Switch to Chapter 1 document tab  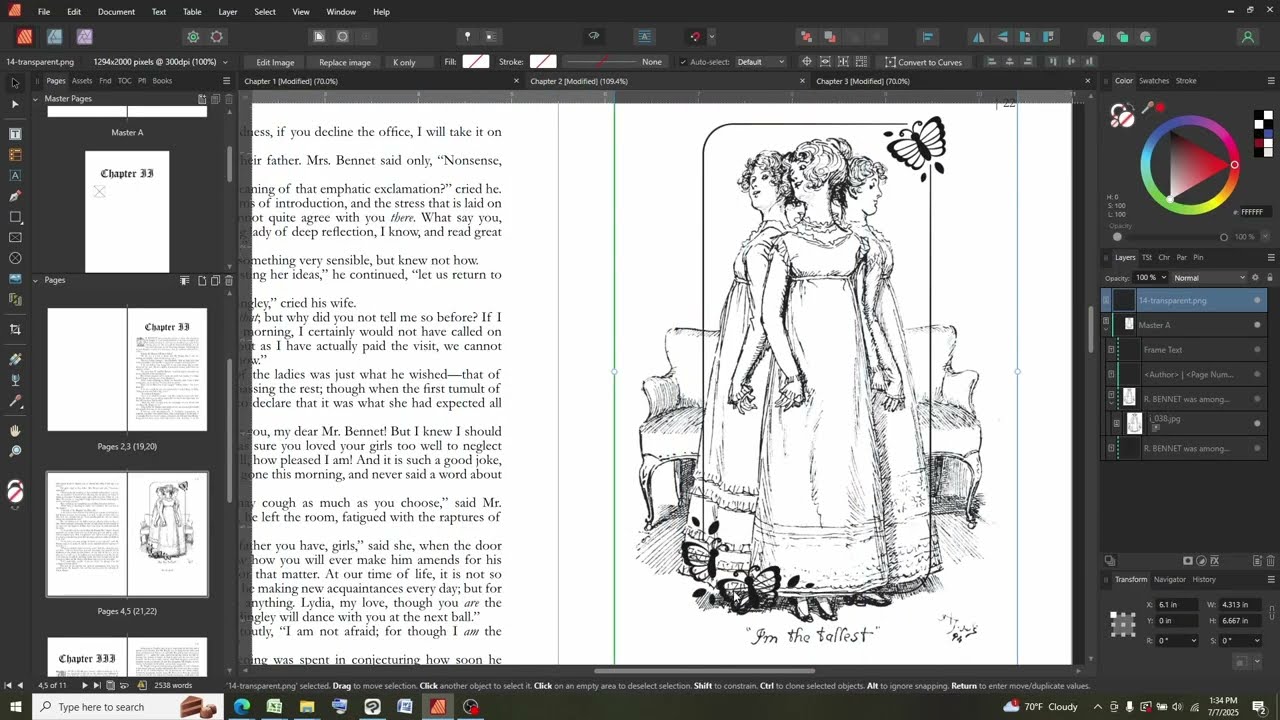pos(291,81)
